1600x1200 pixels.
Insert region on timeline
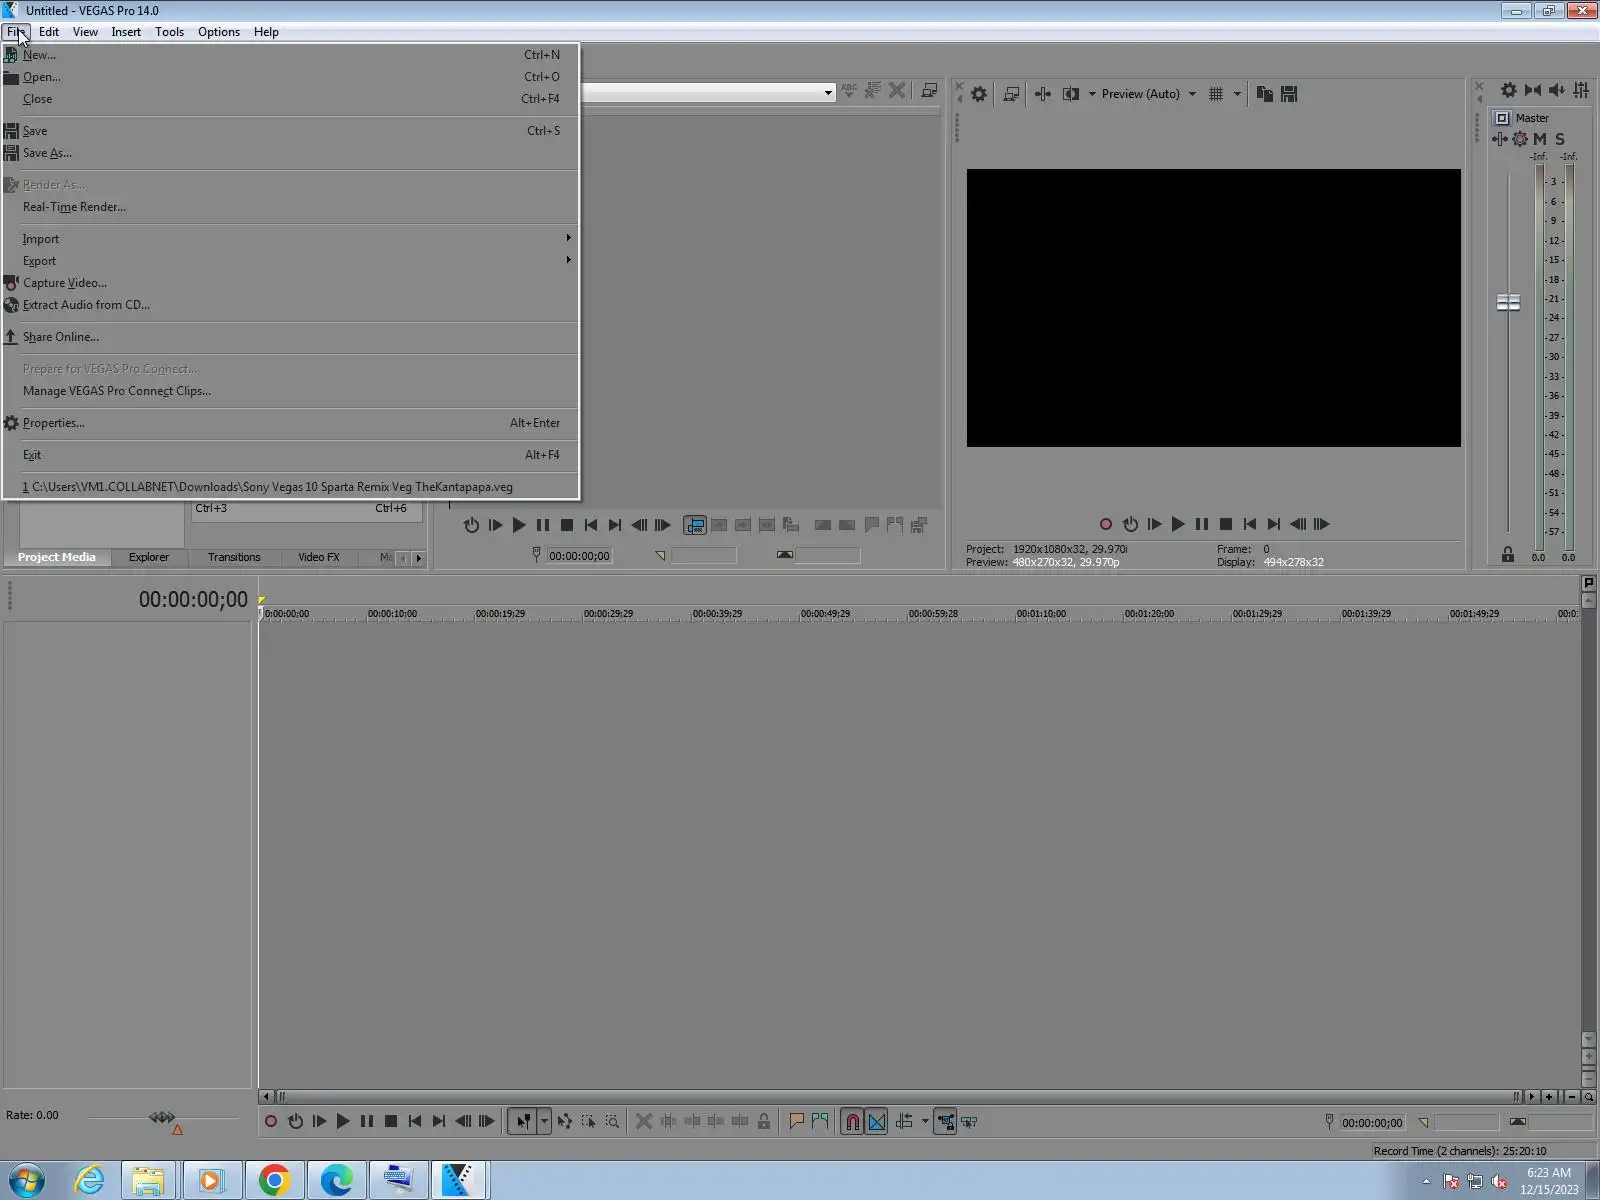[821, 1122]
